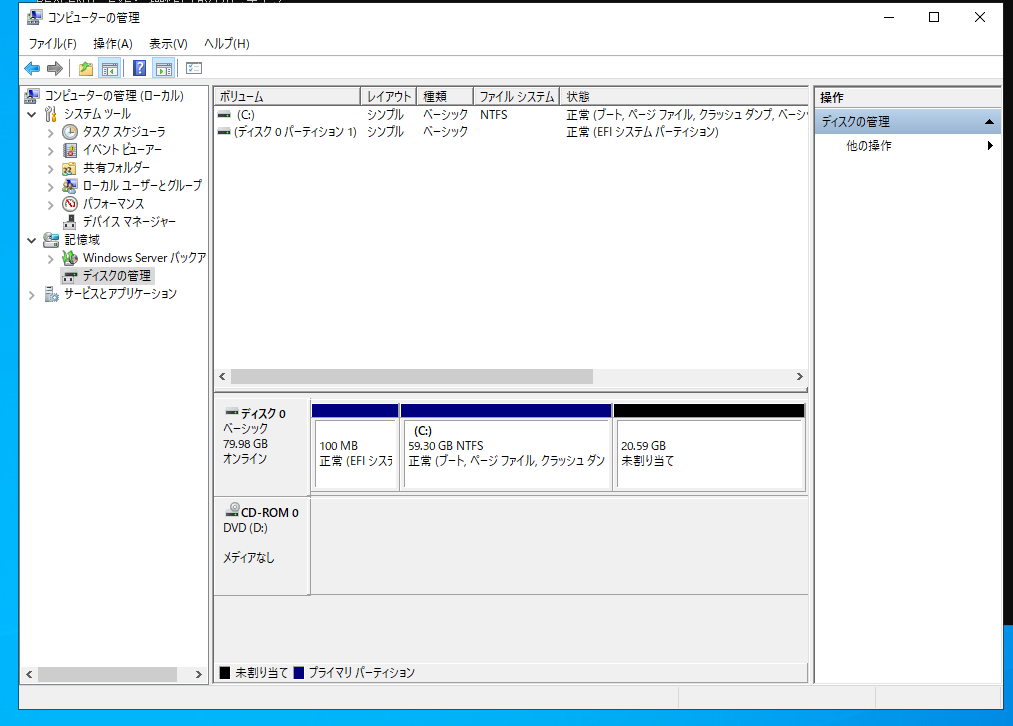This screenshot has height=726, width=1013.
Task: Click the Back arrow in the toolbar
Action: point(32,68)
